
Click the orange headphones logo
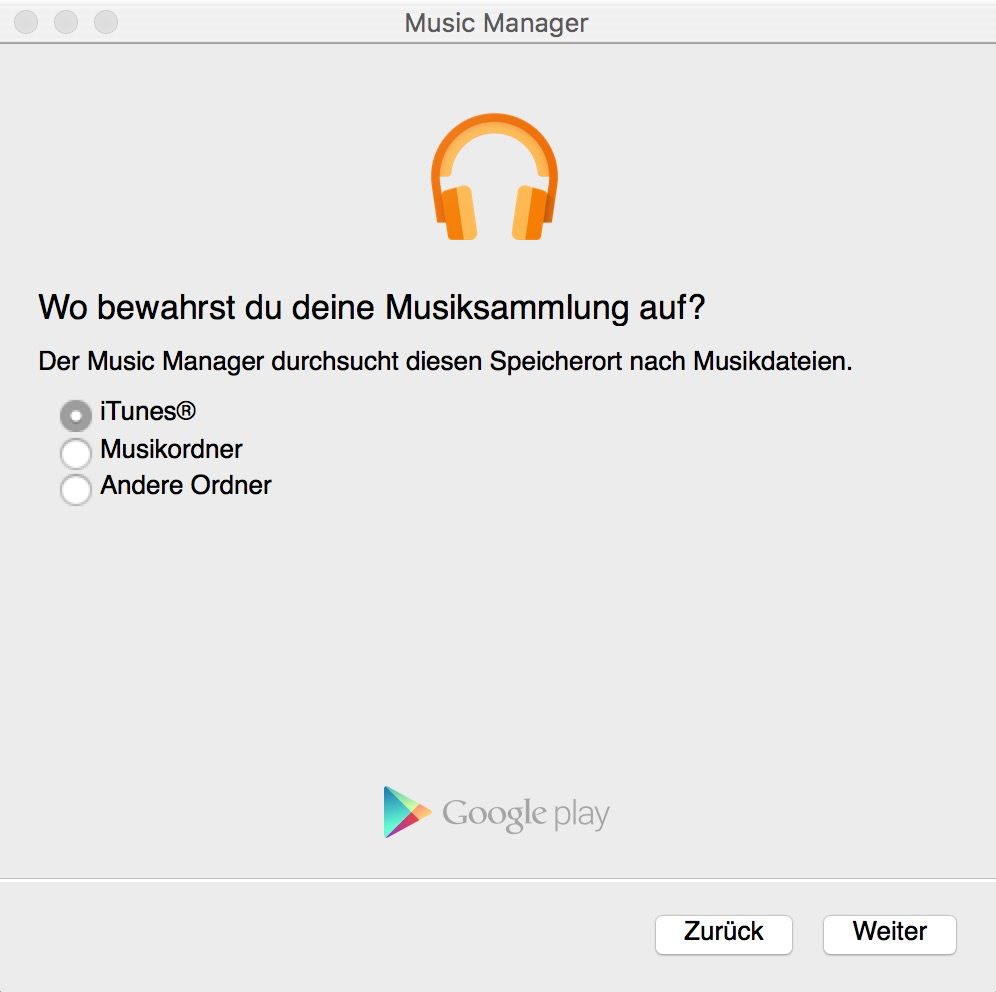[x=494, y=179]
